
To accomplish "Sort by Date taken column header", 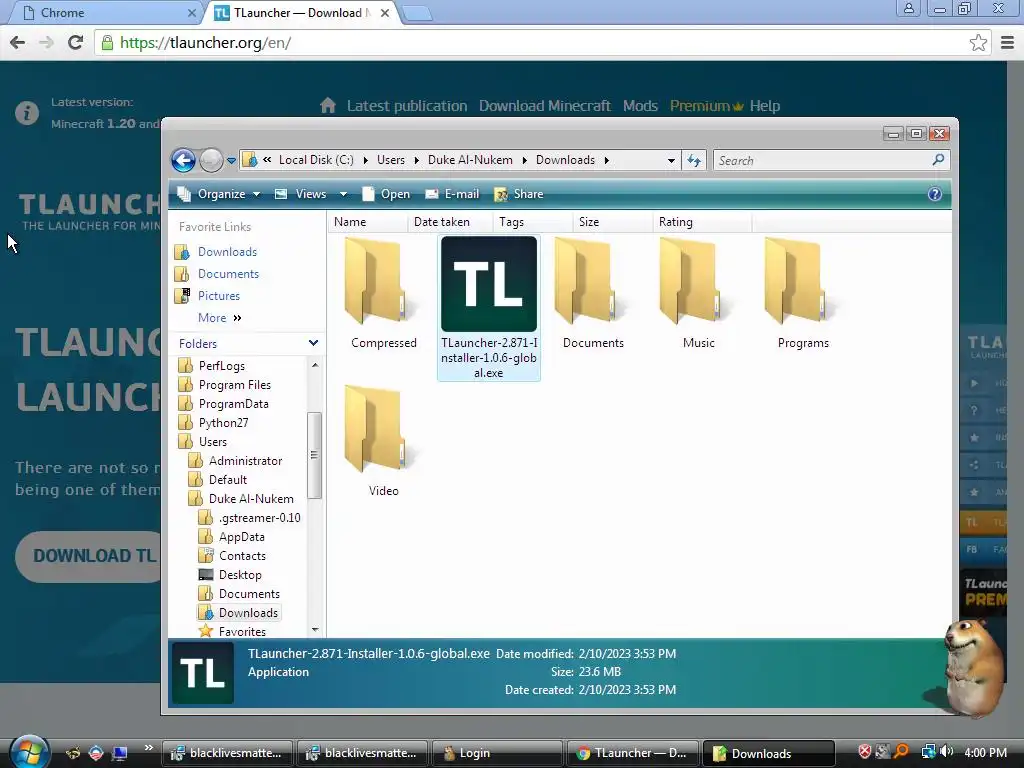I will (450, 222).
